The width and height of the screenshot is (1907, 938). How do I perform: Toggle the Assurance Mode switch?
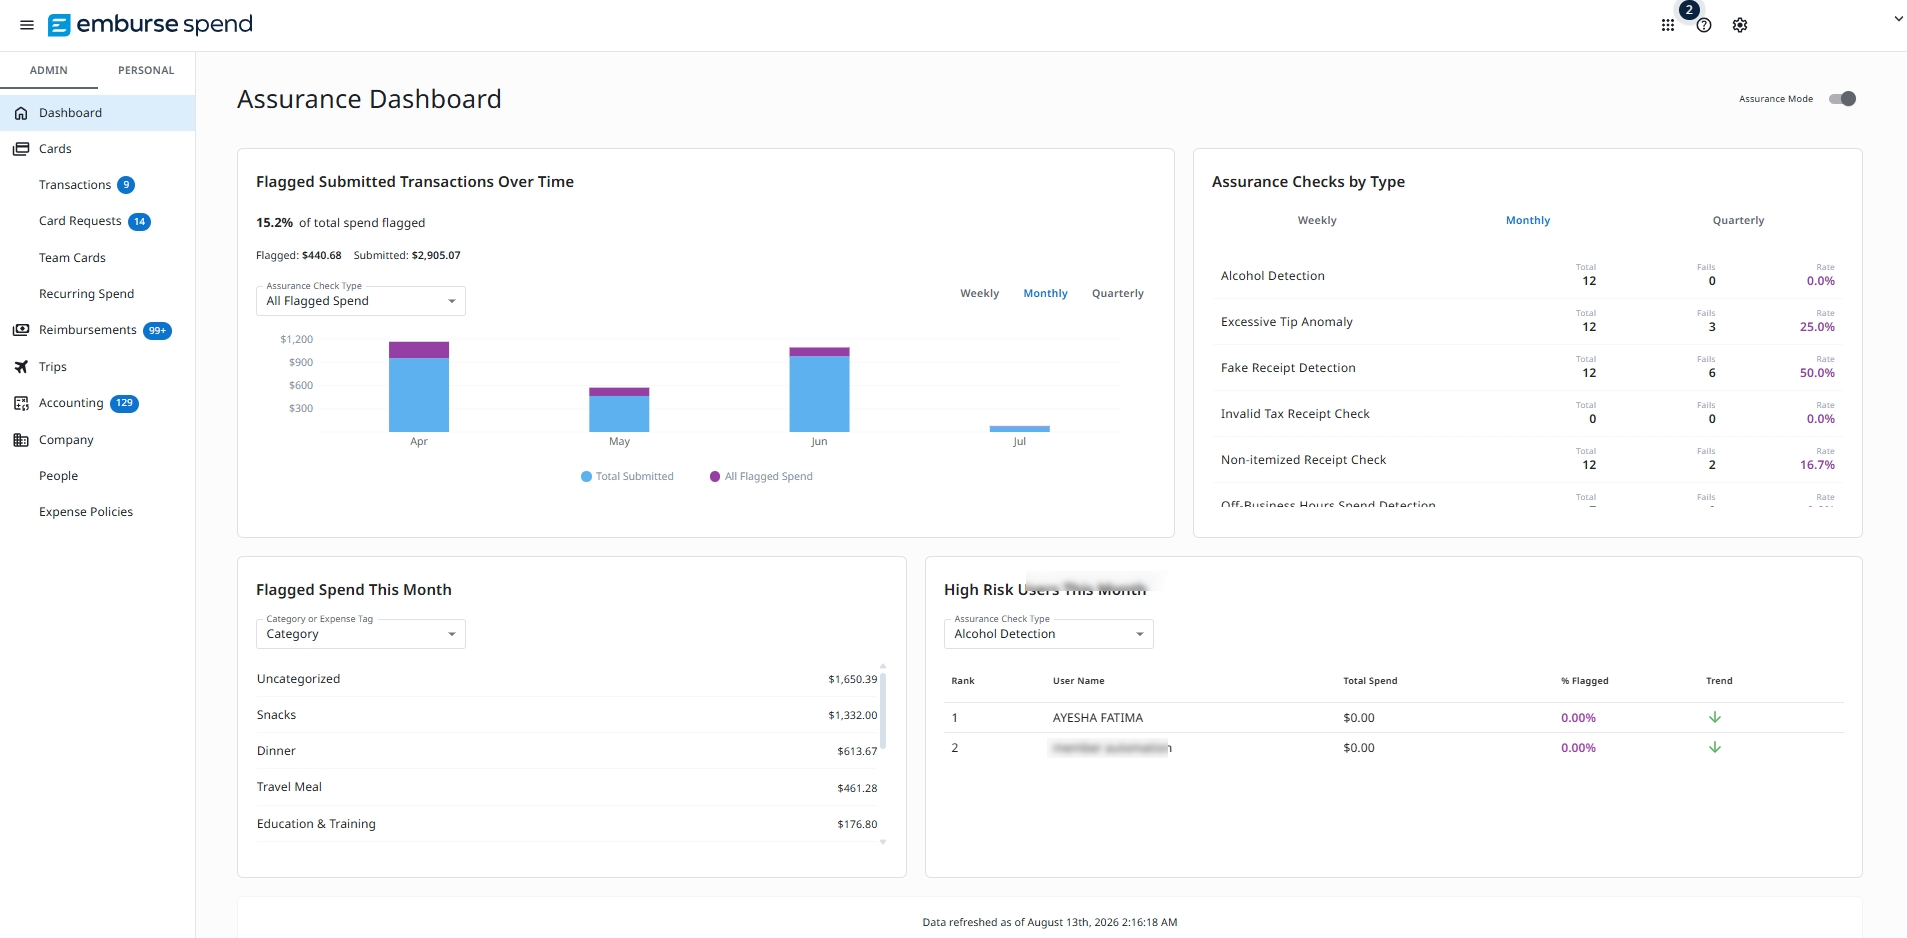pos(1842,99)
